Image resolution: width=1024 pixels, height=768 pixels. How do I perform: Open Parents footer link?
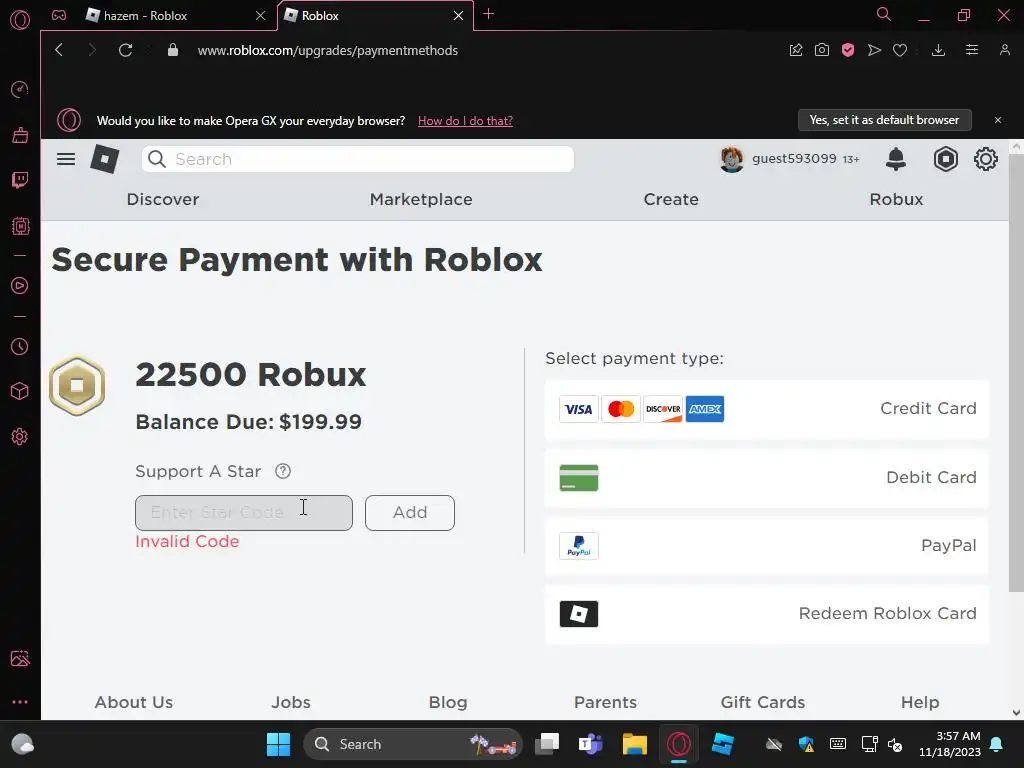[605, 702]
